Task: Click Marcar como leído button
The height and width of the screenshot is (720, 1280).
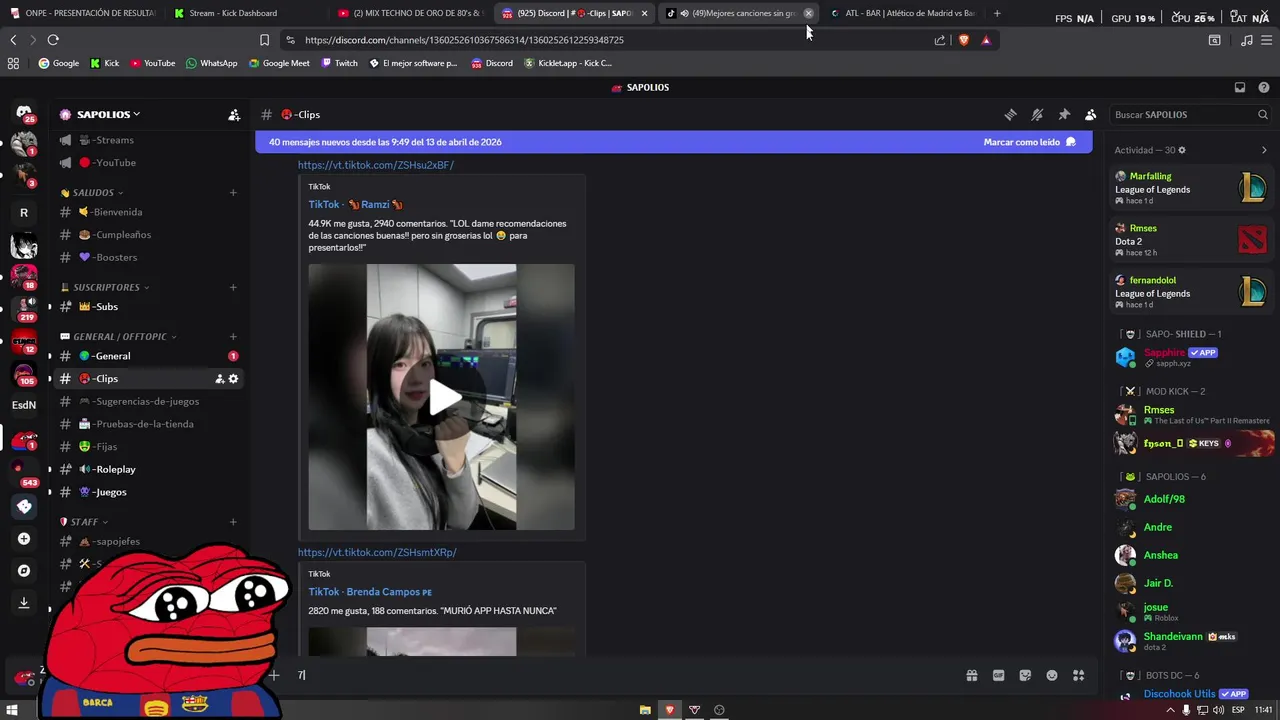Action: [1029, 142]
